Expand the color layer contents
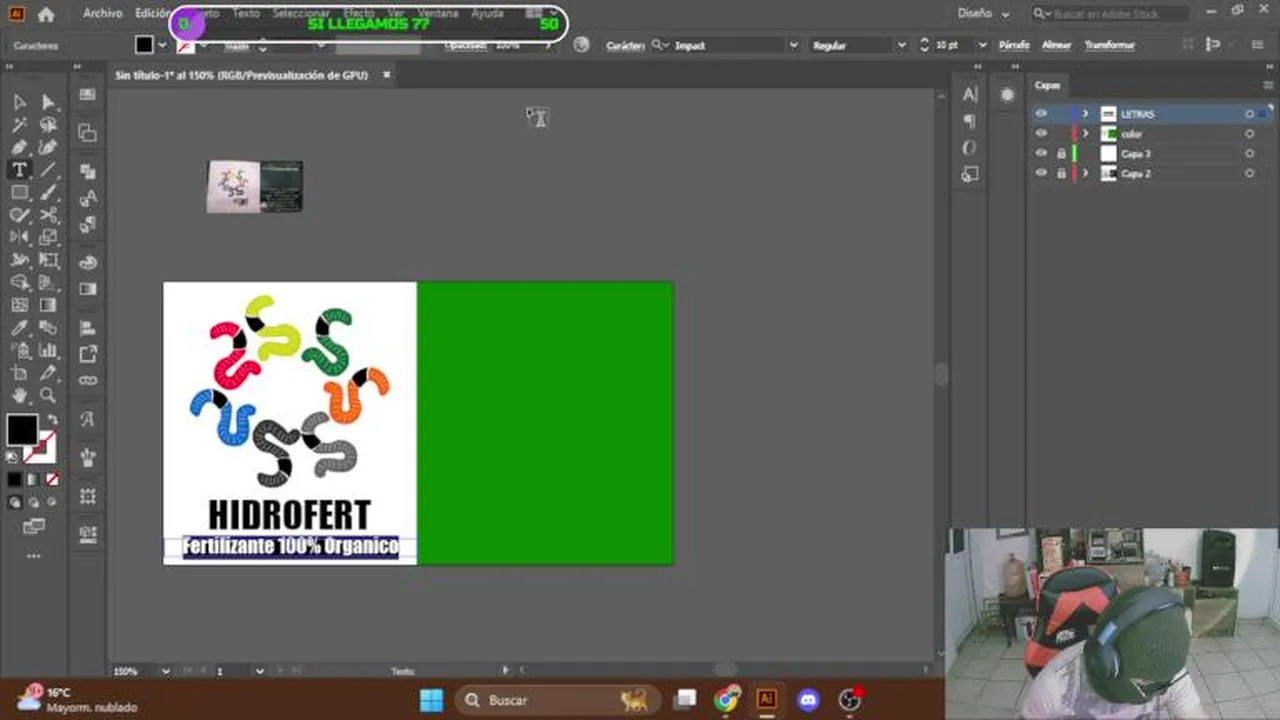 coord(1086,134)
